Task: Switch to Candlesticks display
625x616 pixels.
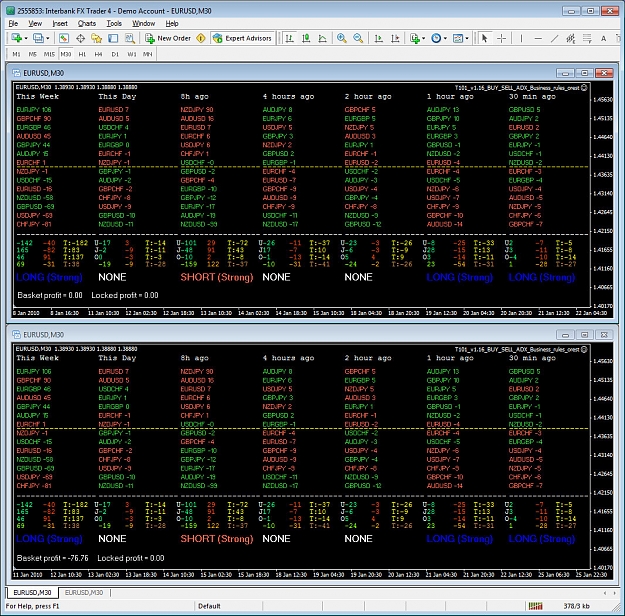Action: [306, 38]
